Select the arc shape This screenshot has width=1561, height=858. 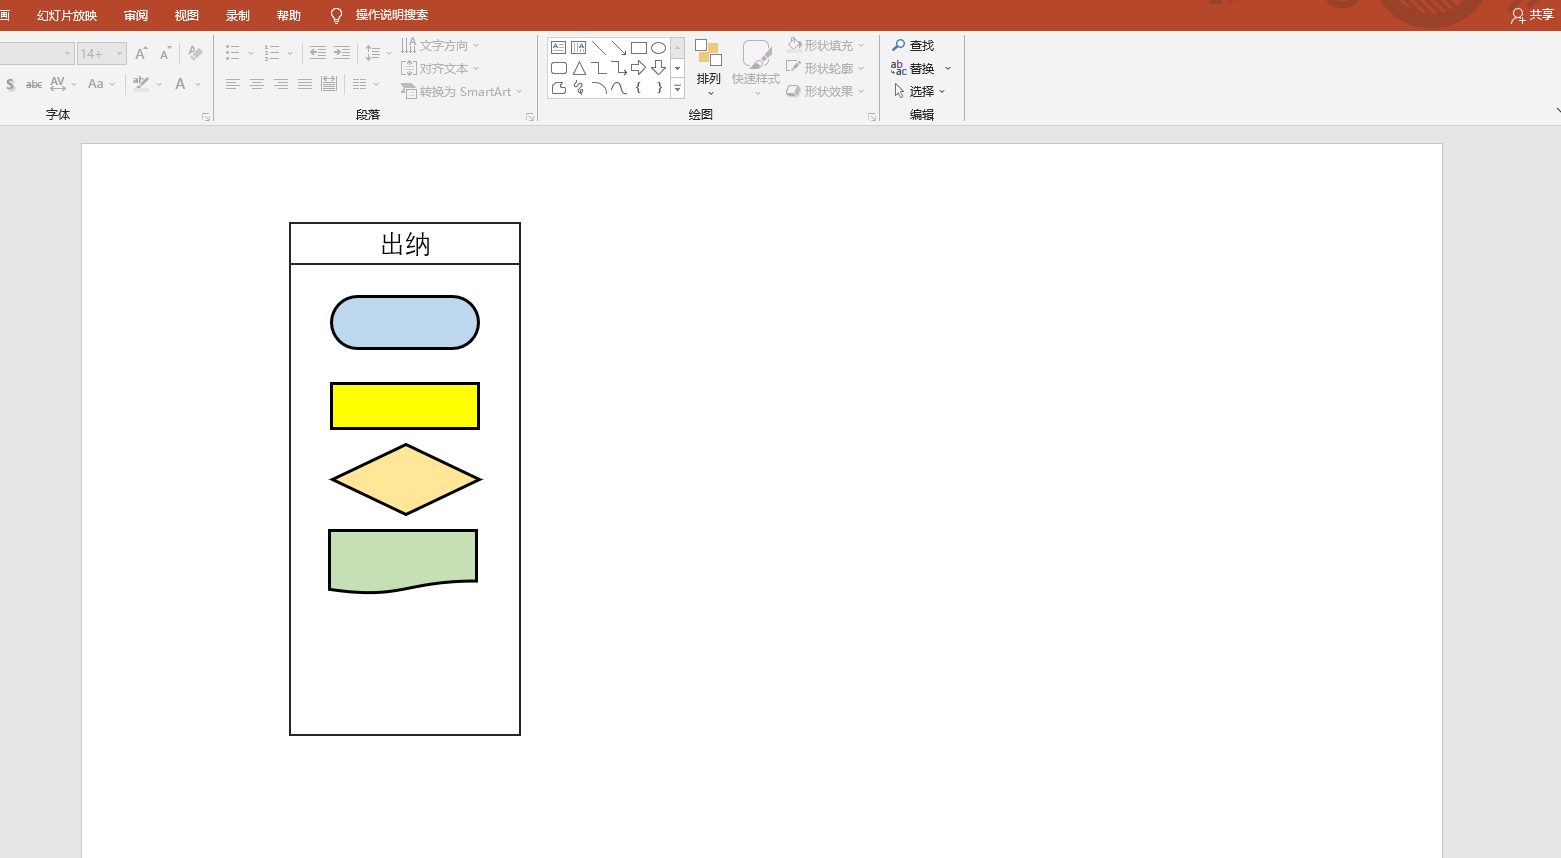(598, 88)
